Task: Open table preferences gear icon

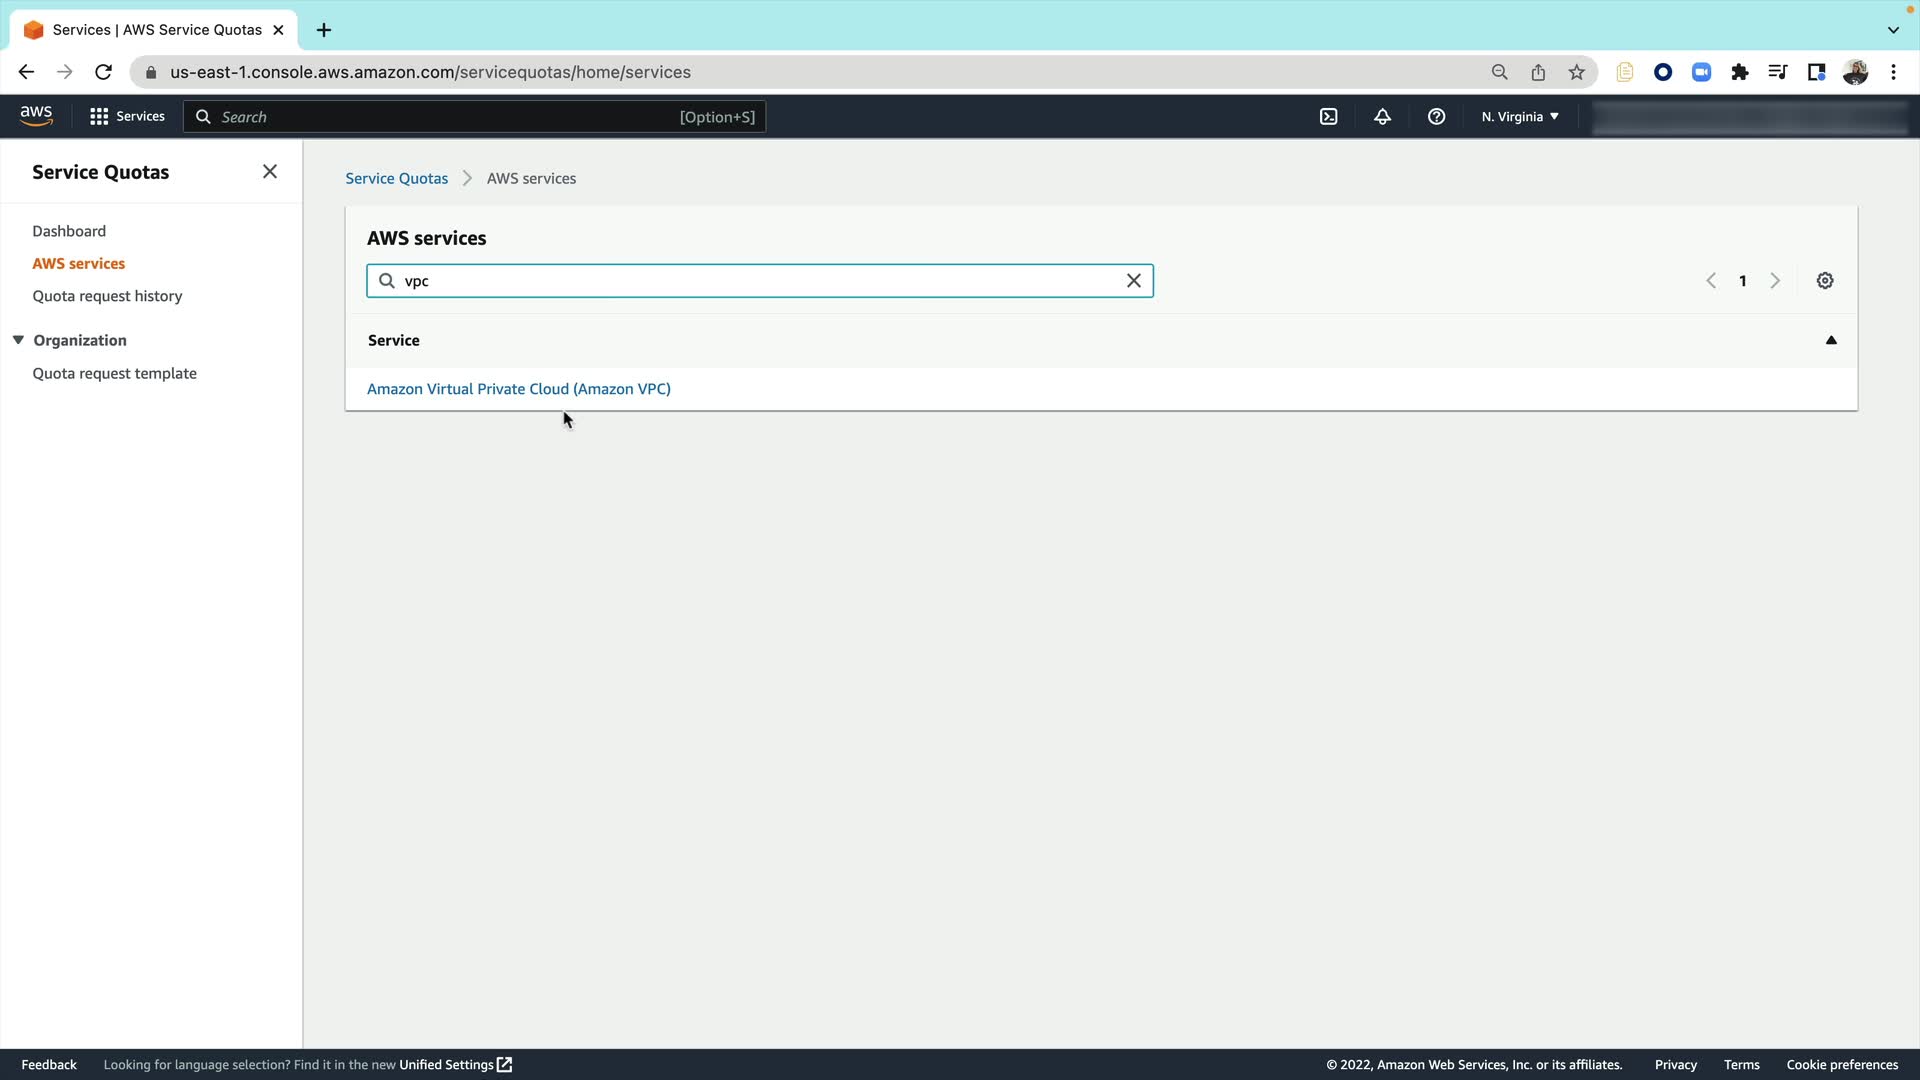Action: point(1825,281)
